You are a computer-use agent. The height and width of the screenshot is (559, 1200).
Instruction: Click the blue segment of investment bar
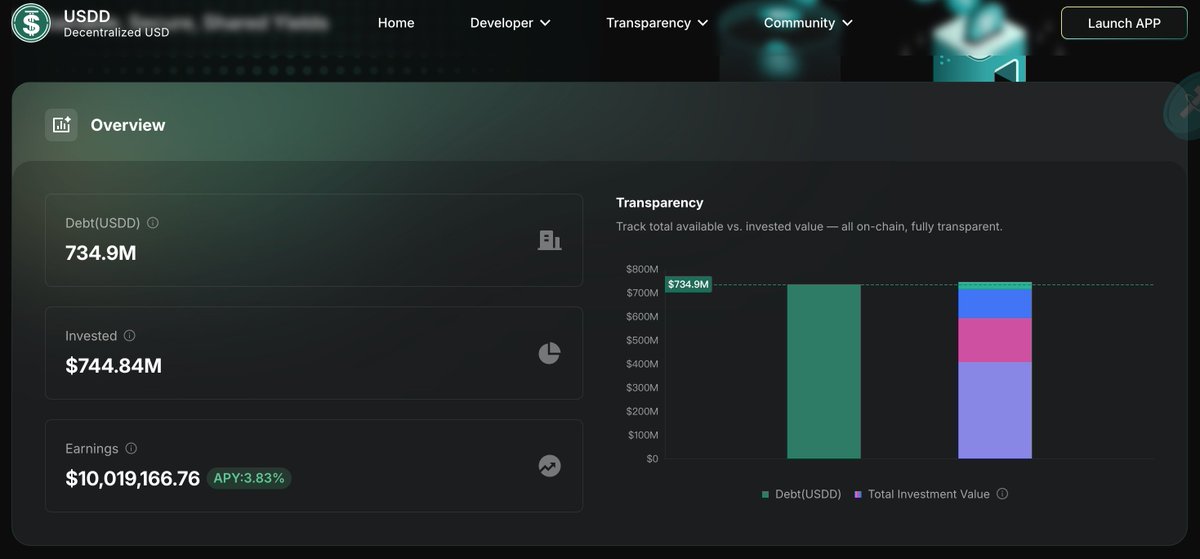click(x=995, y=304)
